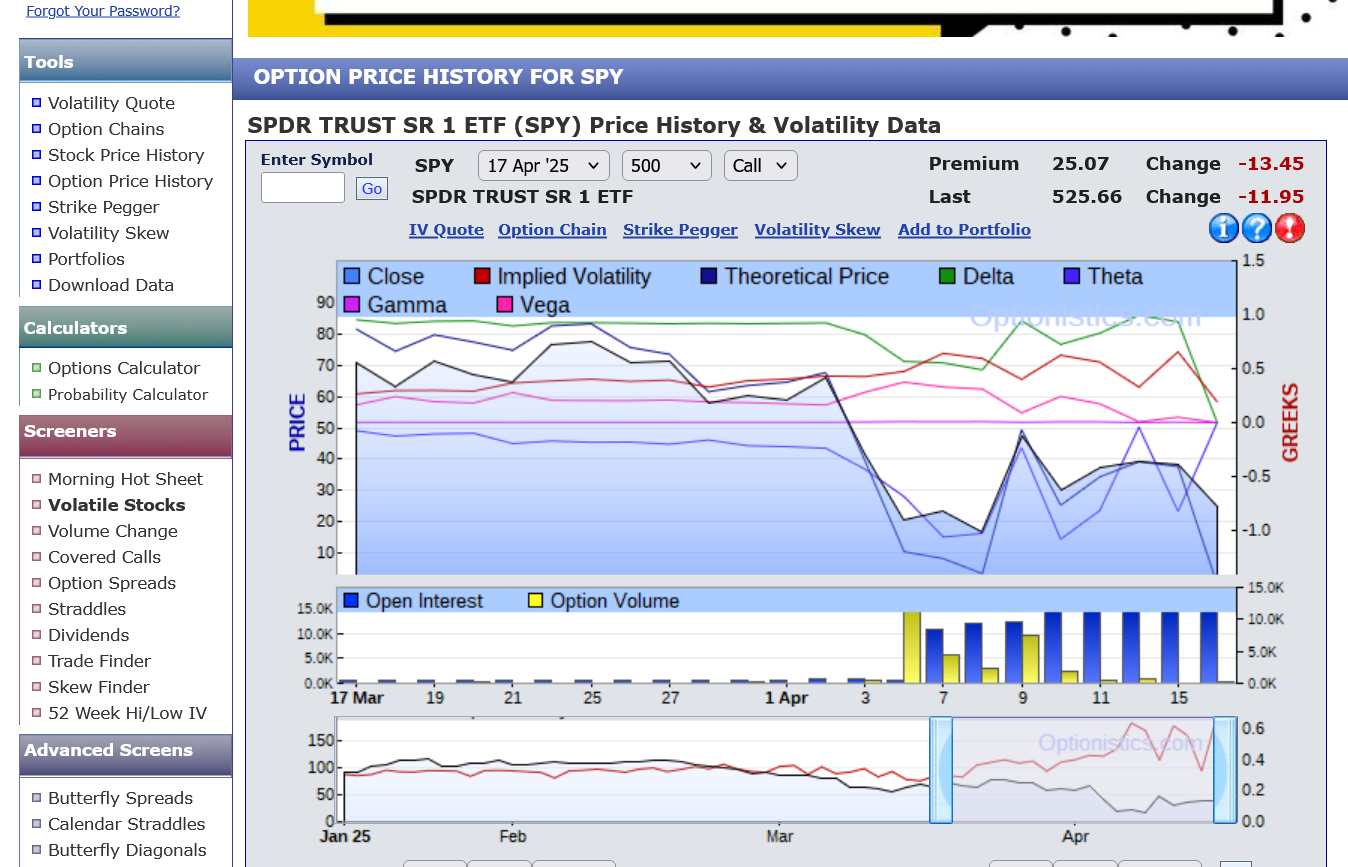Screen dimensions: 1348x867
Task: Select the left range slider handle
Action: point(941,770)
